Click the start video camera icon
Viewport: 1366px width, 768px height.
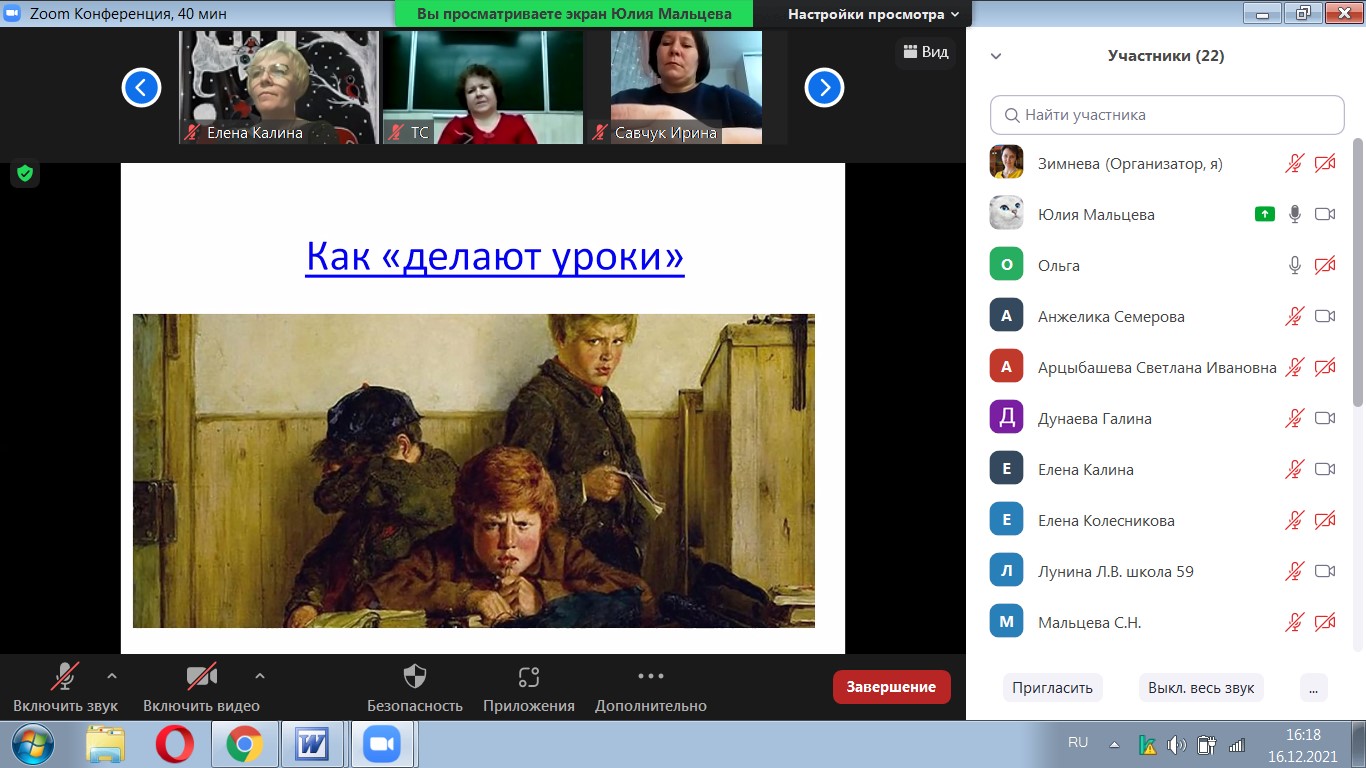point(201,677)
